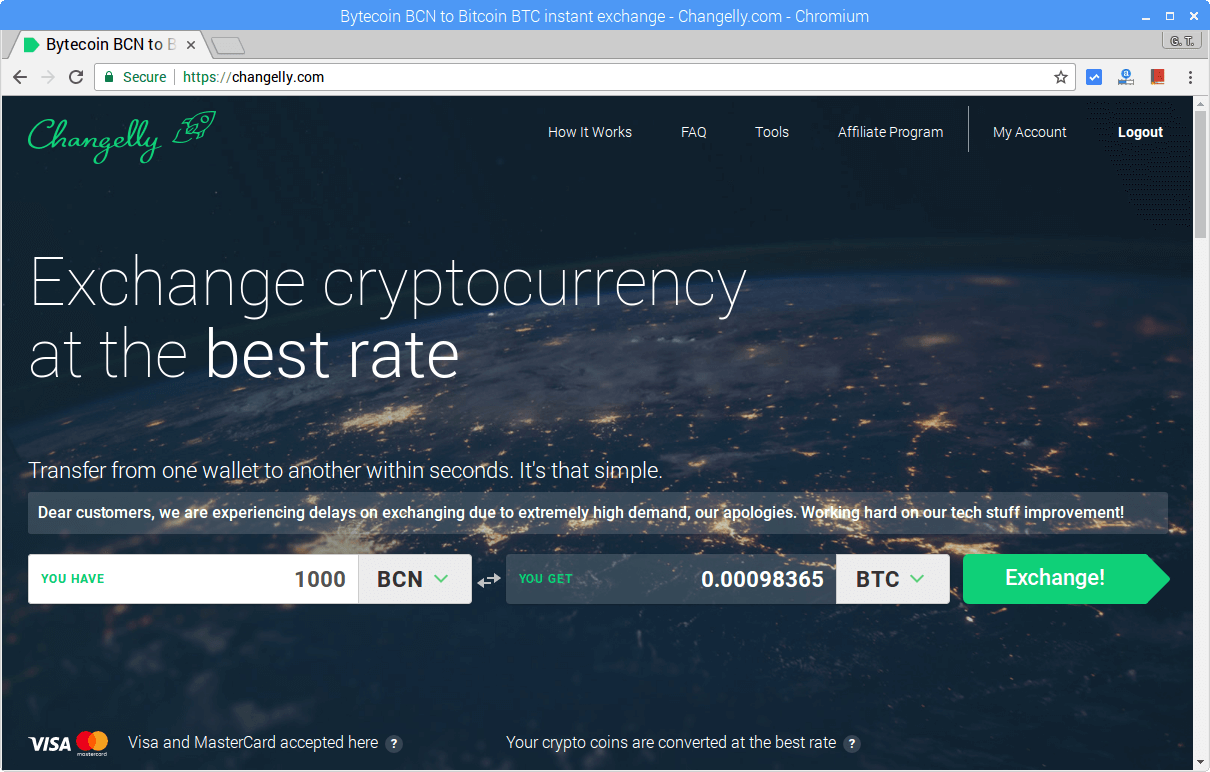
Task: Swap currencies with the double-arrow icon
Action: pyautogui.click(x=488, y=580)
